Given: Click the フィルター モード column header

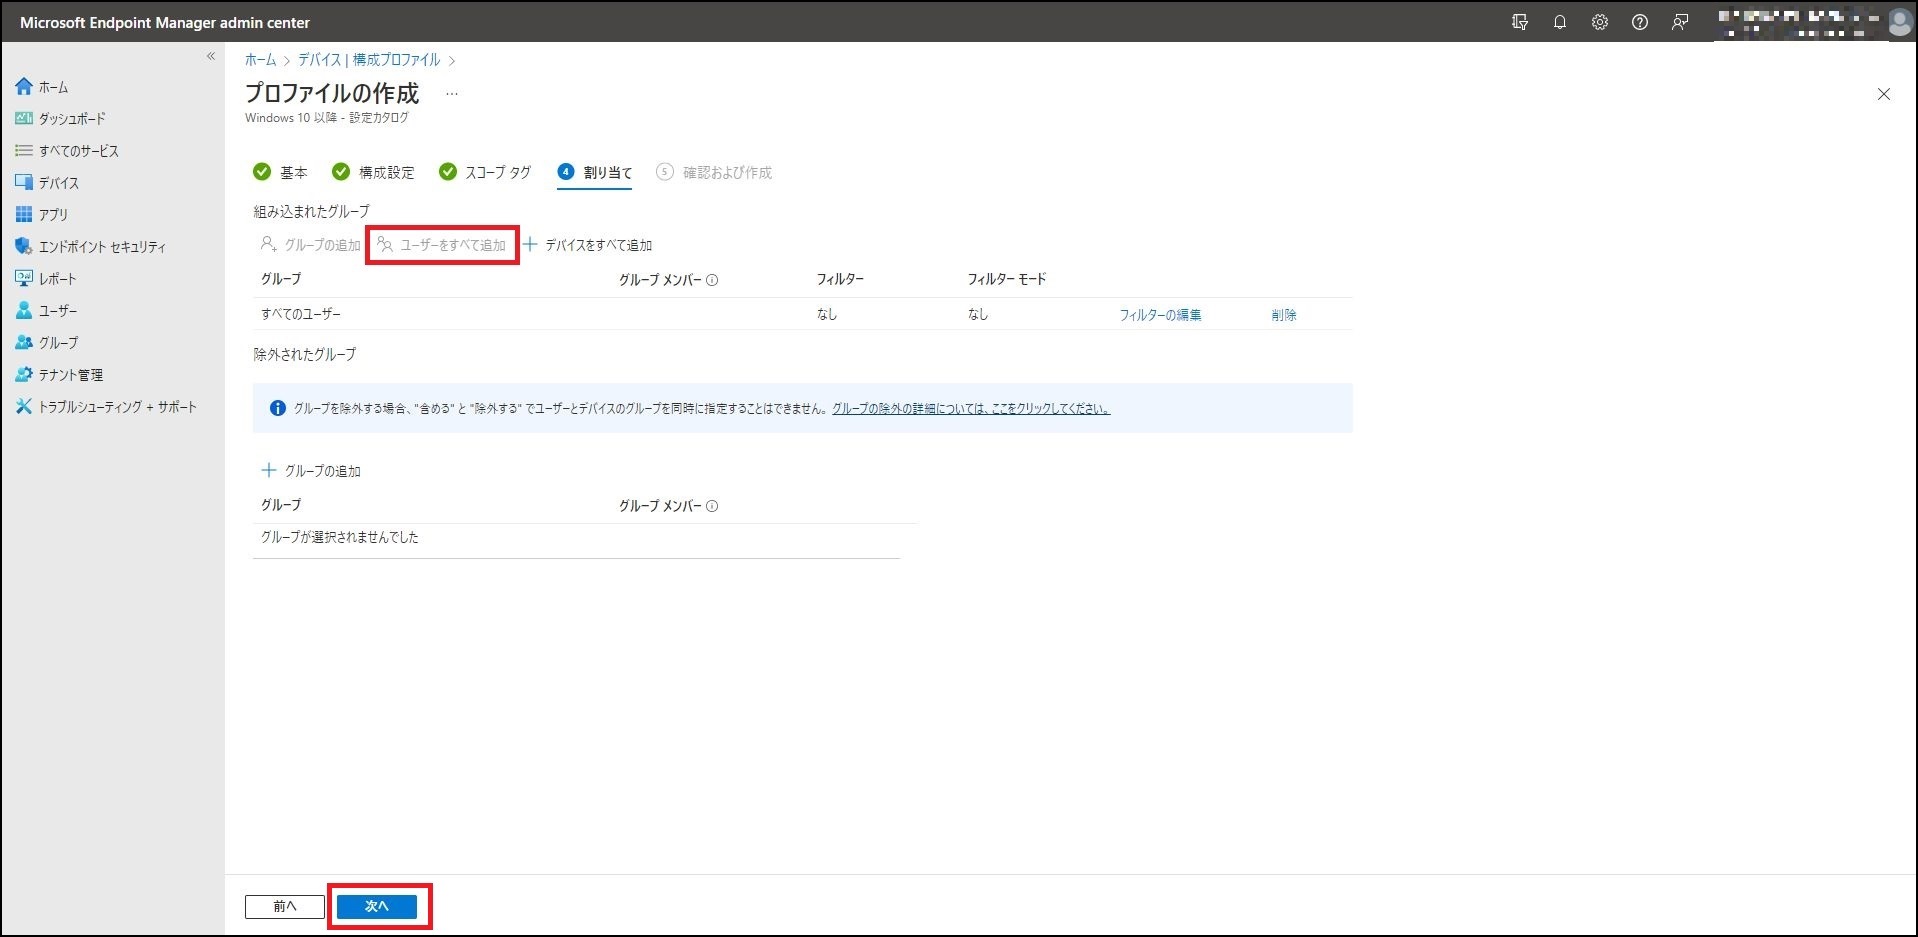Looking at the screenshot, I should click(1007, 279).
